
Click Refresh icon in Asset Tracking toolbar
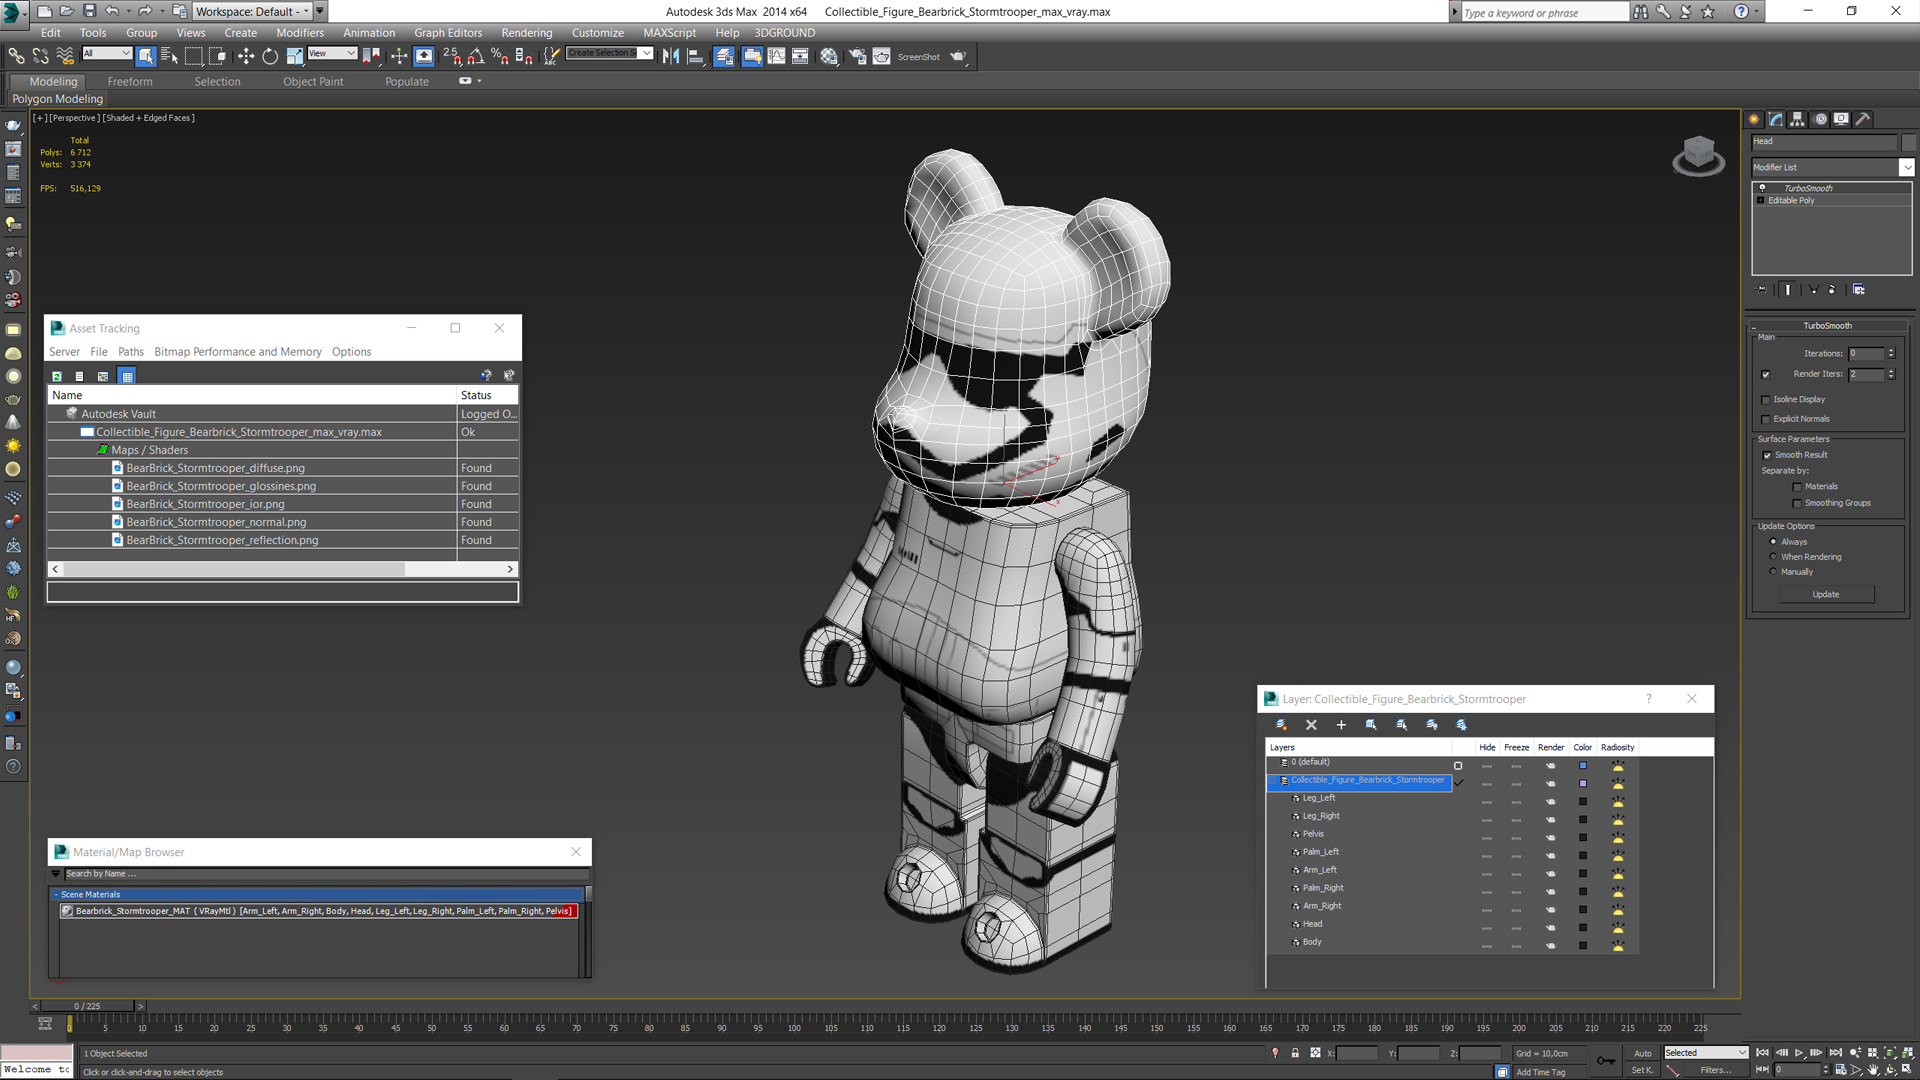point(57,376)
